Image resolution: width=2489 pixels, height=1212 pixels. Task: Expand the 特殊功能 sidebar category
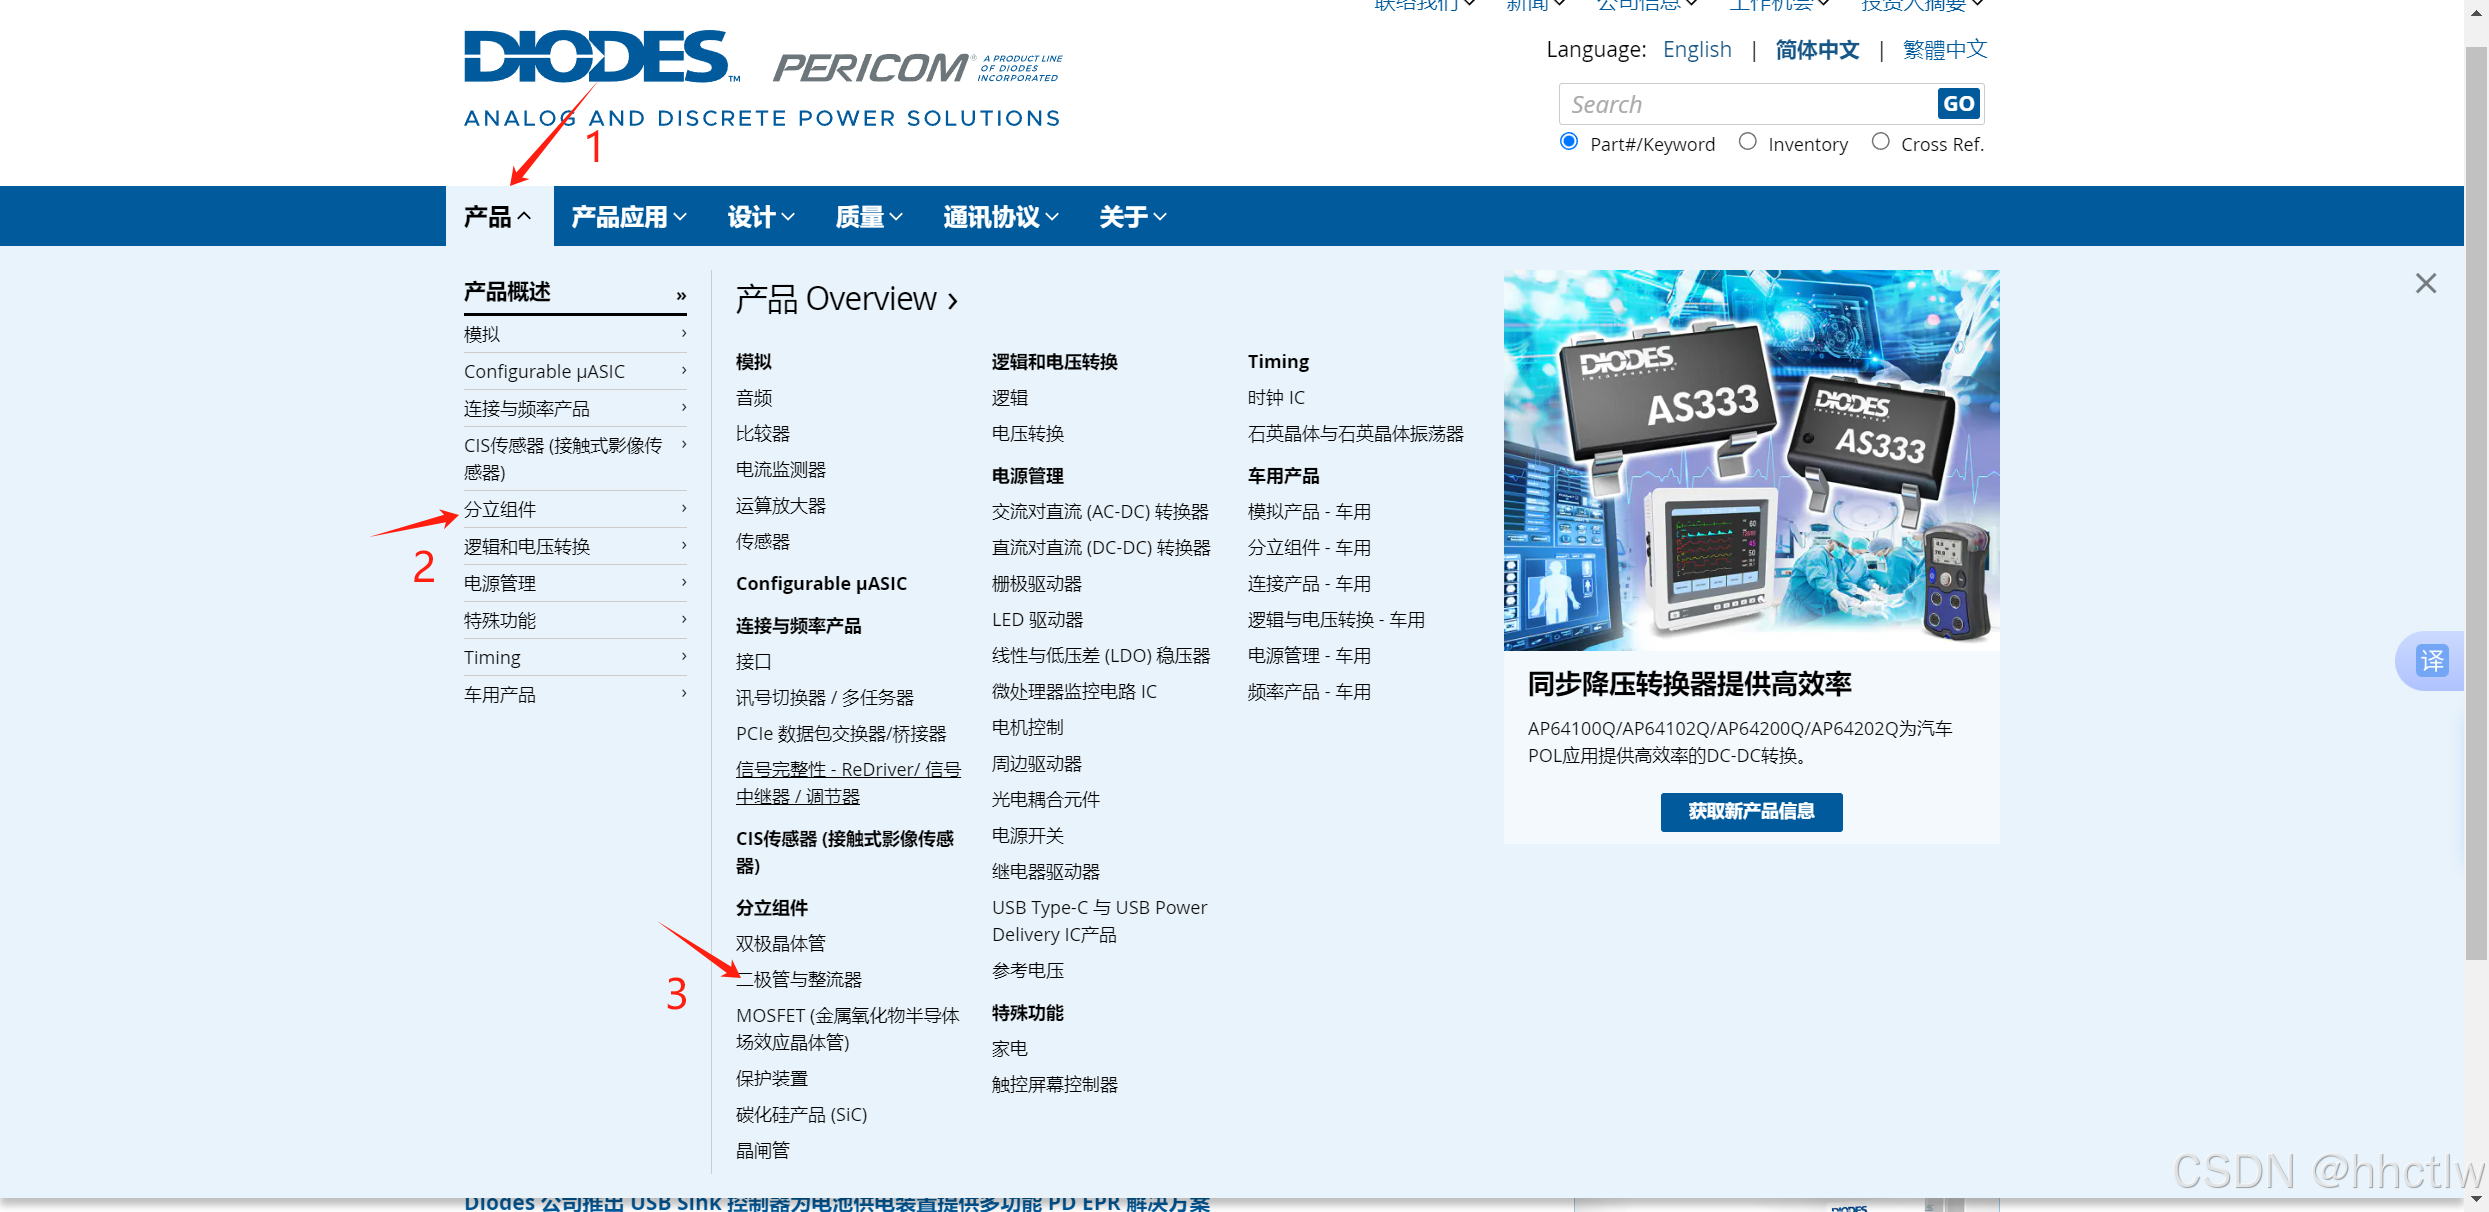coord(575,620)
